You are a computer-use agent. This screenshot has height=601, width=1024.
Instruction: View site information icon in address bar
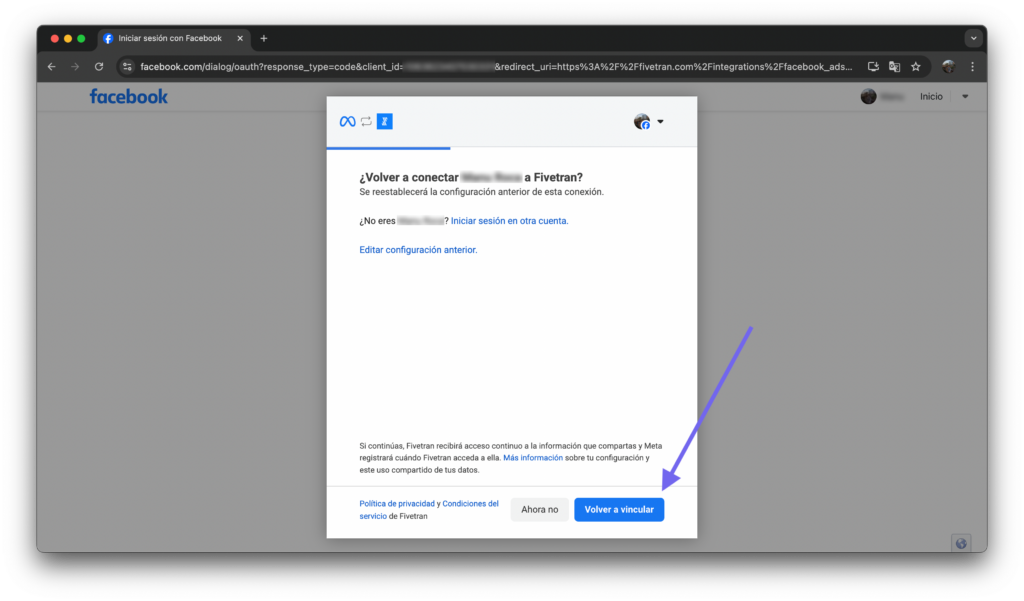tap(127, 67)
